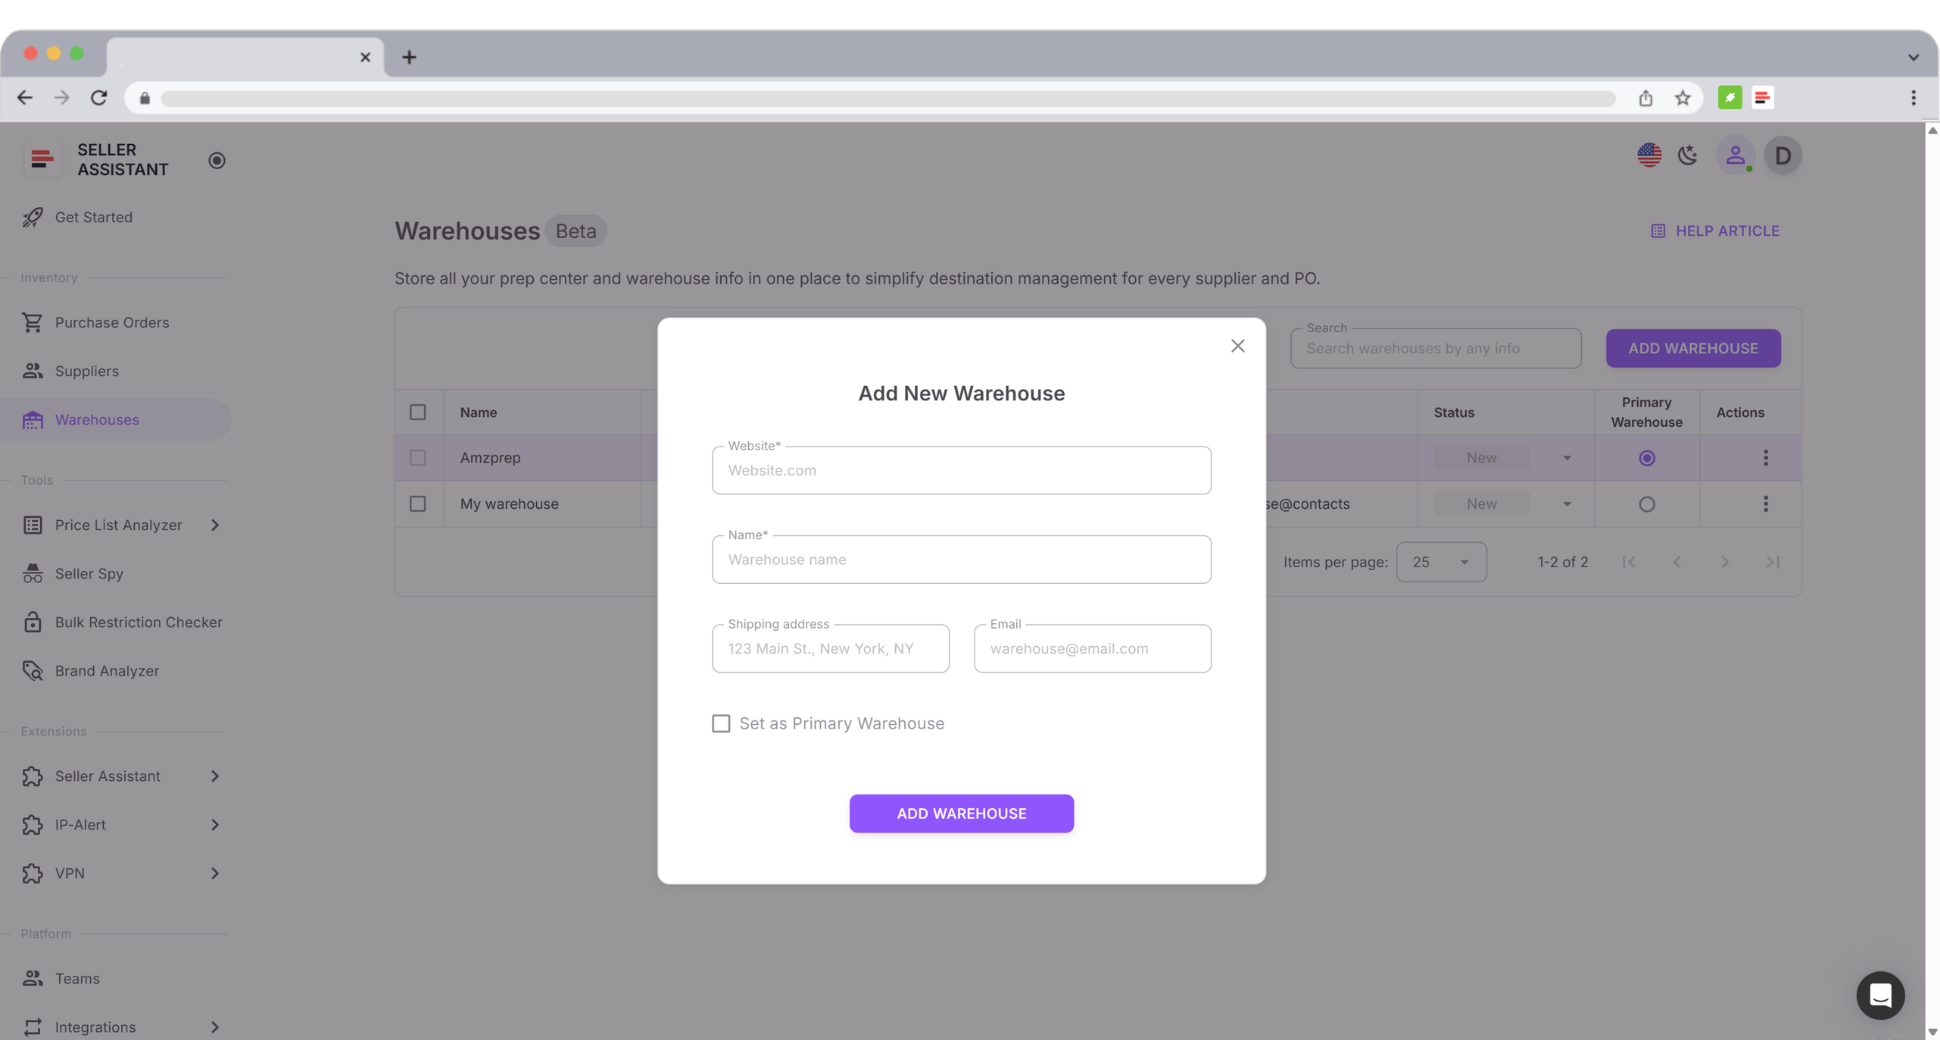Open actions menu for Amzprep row
Image resolution: width=1940 pixels, height=1040 pixels.
1765,458
